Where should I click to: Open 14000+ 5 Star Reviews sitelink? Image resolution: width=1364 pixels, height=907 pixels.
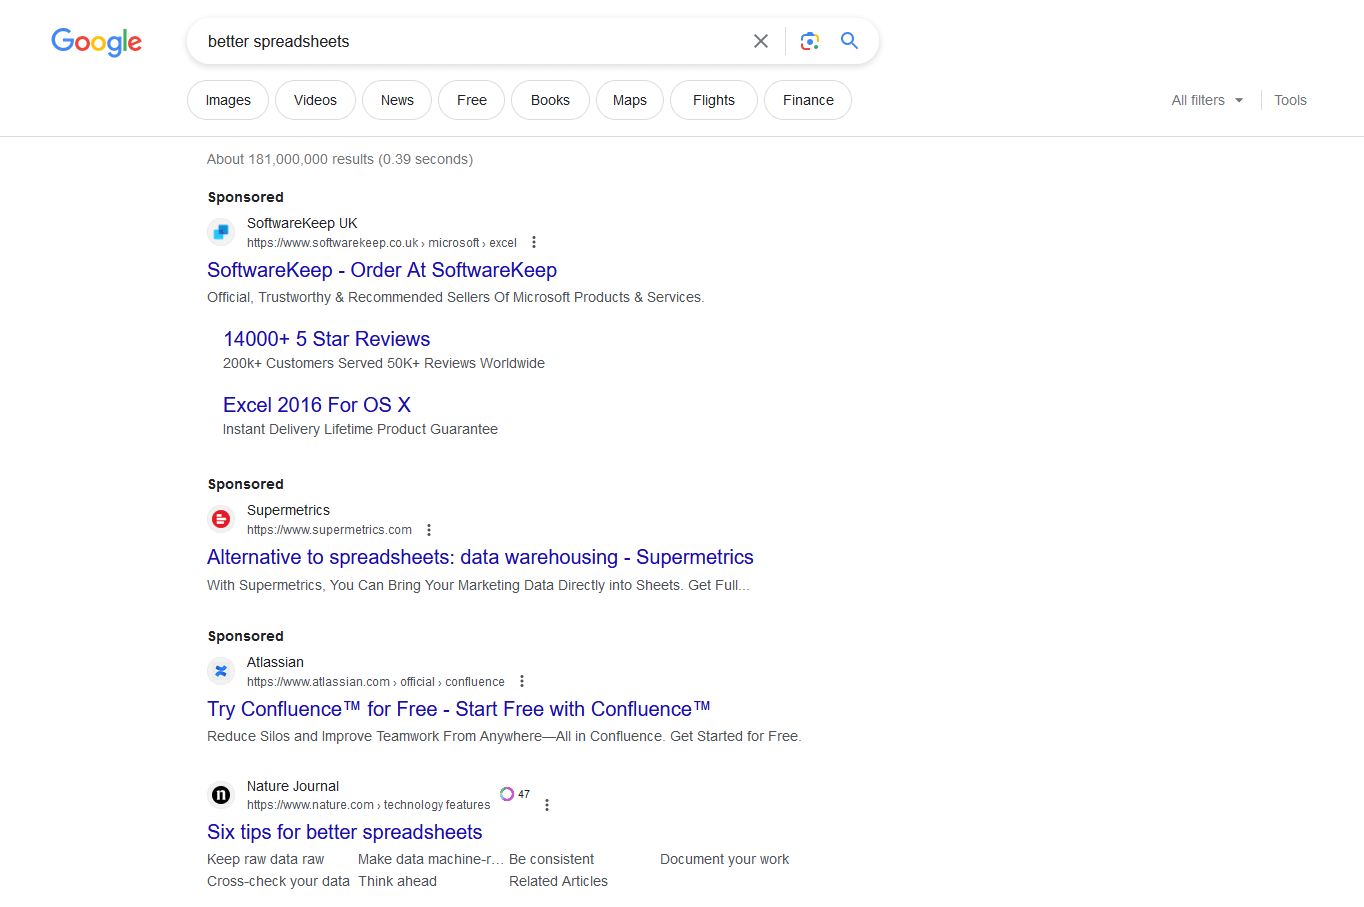pyautogui.click(x=326, y=339)
